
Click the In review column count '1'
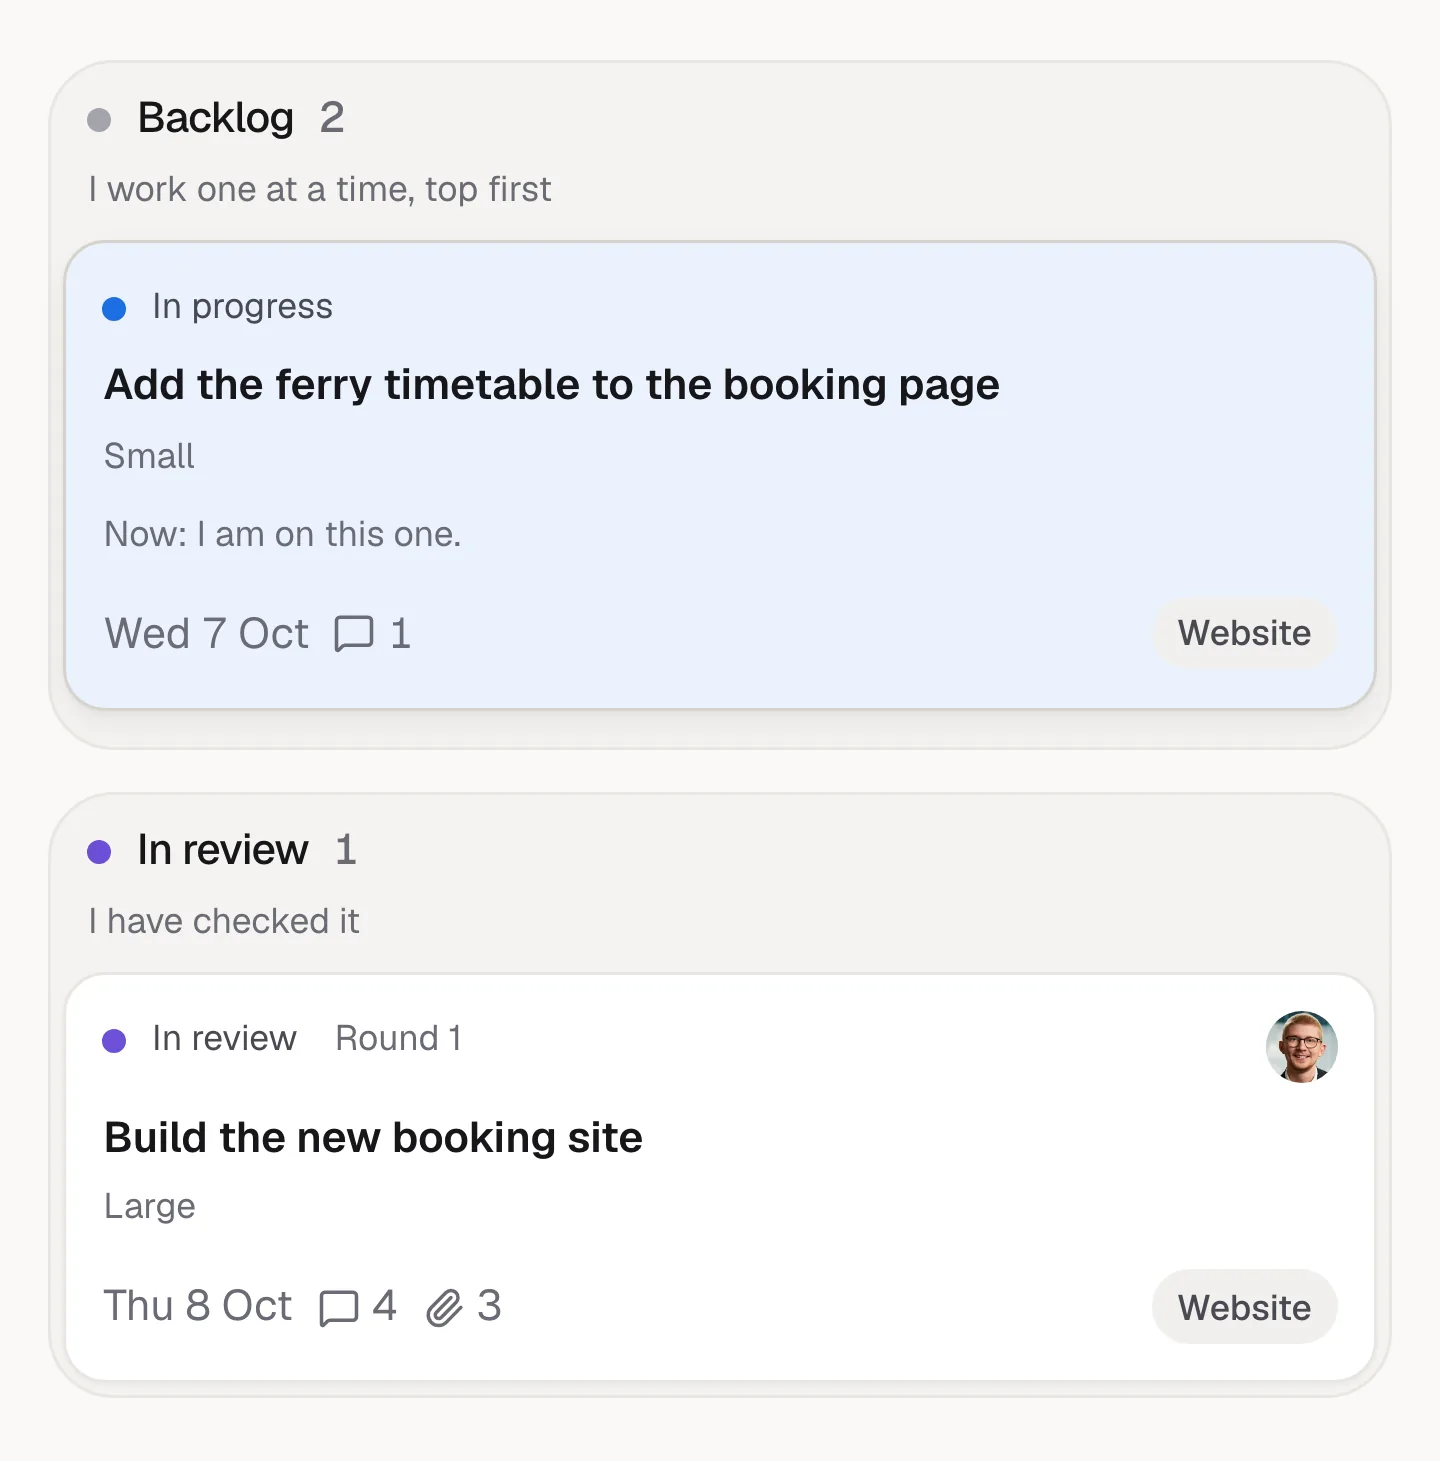coord(346,850)
